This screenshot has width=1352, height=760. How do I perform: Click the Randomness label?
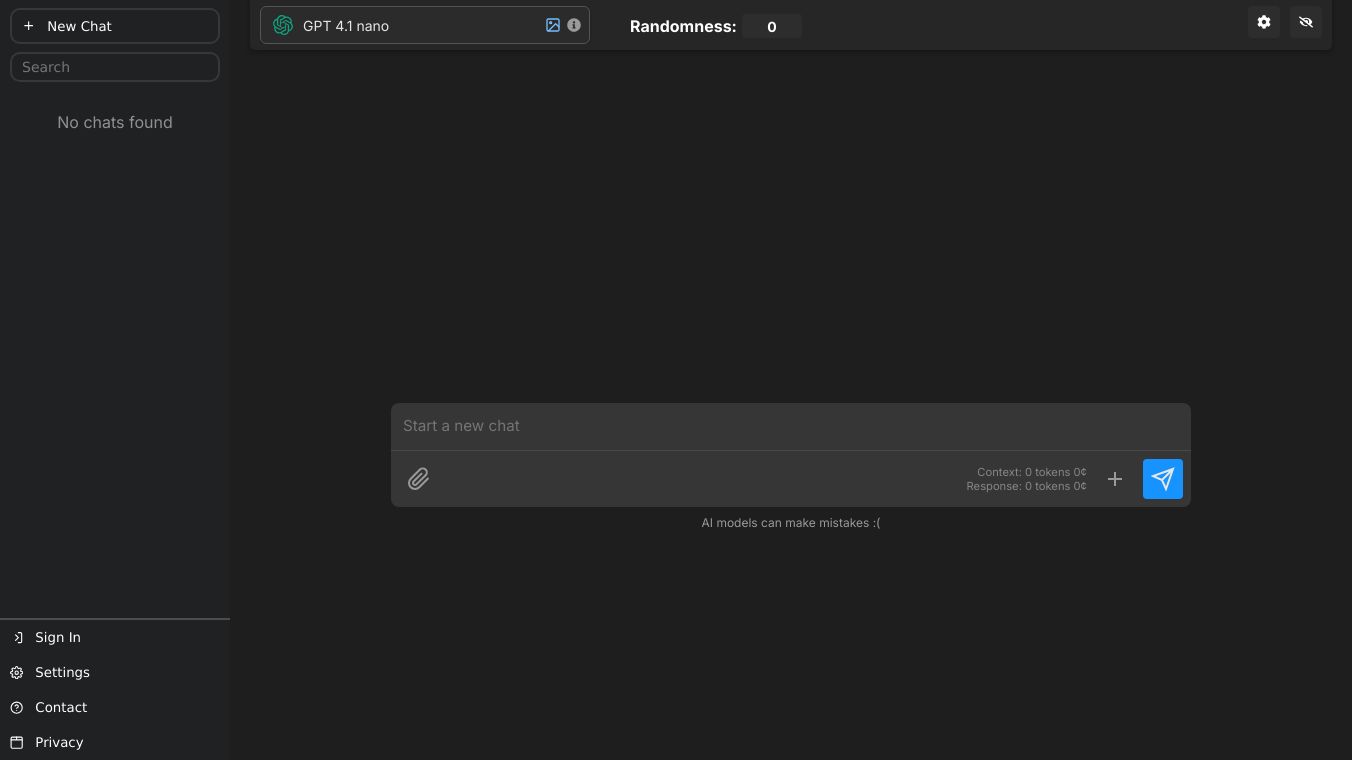683,27
